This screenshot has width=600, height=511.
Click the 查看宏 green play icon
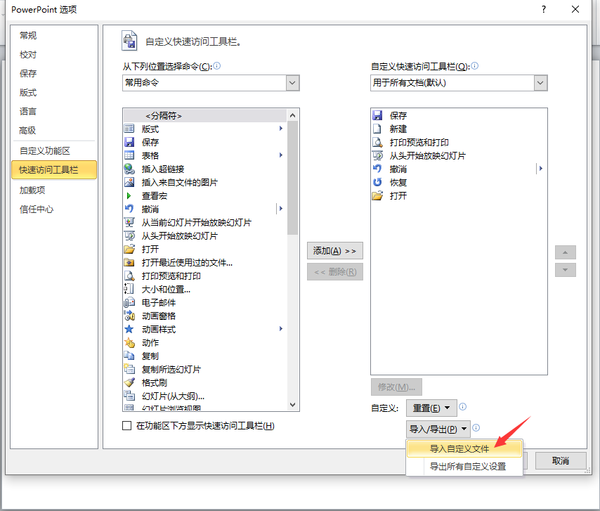[x=129, y=196]
